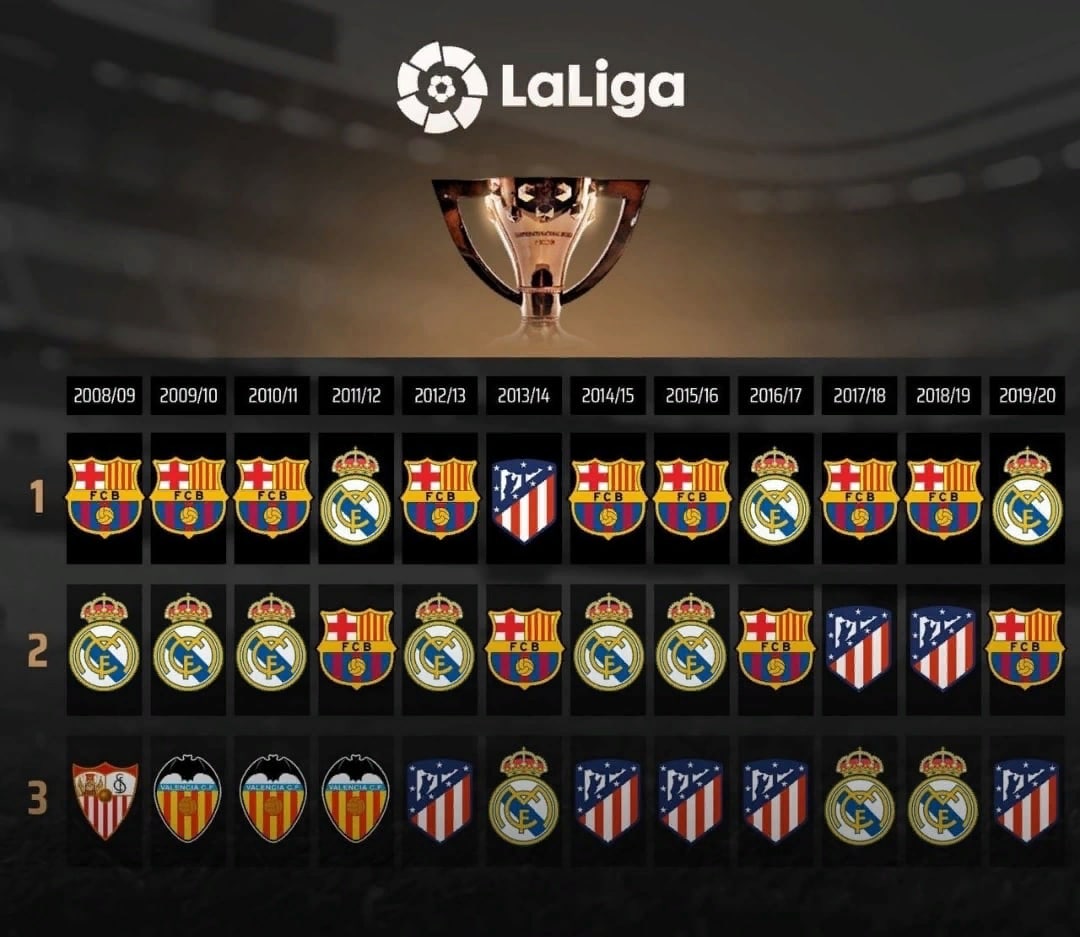The width and height of the screenshot is (1080, 937).
Task: Click Barcelona crest, 2008/09 first place
Action: click(104, 498)
